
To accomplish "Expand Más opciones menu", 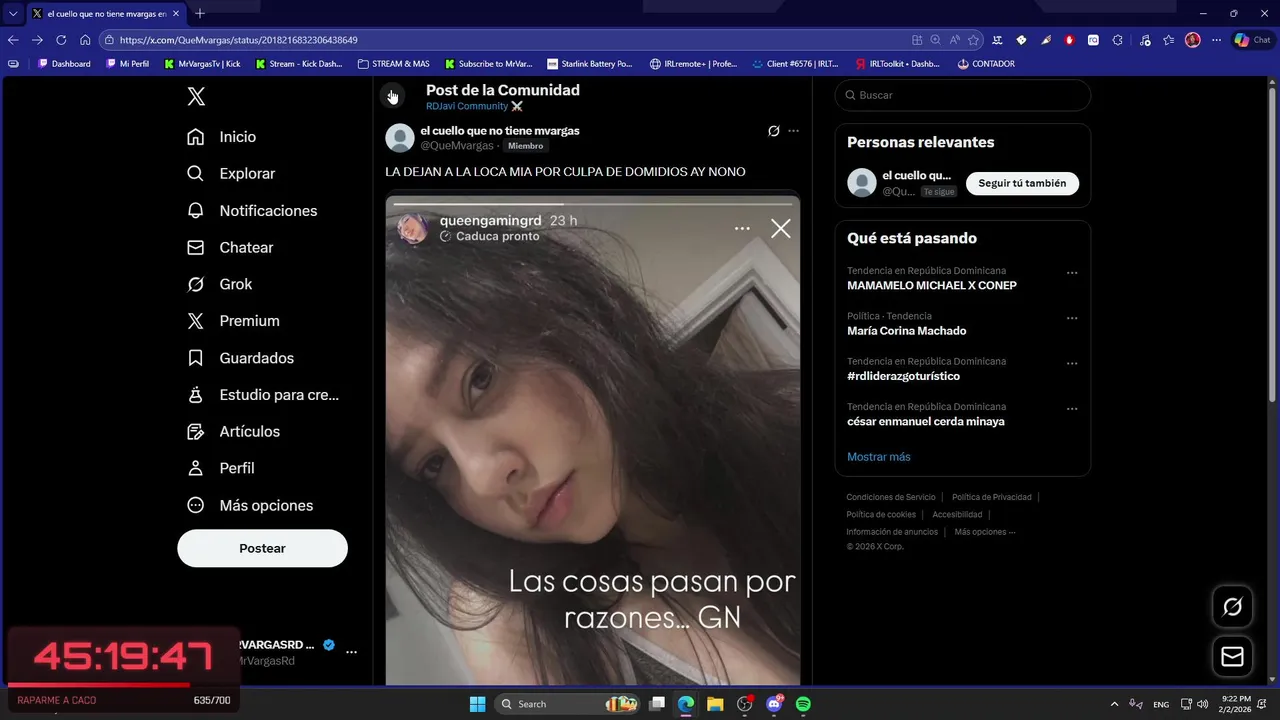I will (x=250, y=505).
